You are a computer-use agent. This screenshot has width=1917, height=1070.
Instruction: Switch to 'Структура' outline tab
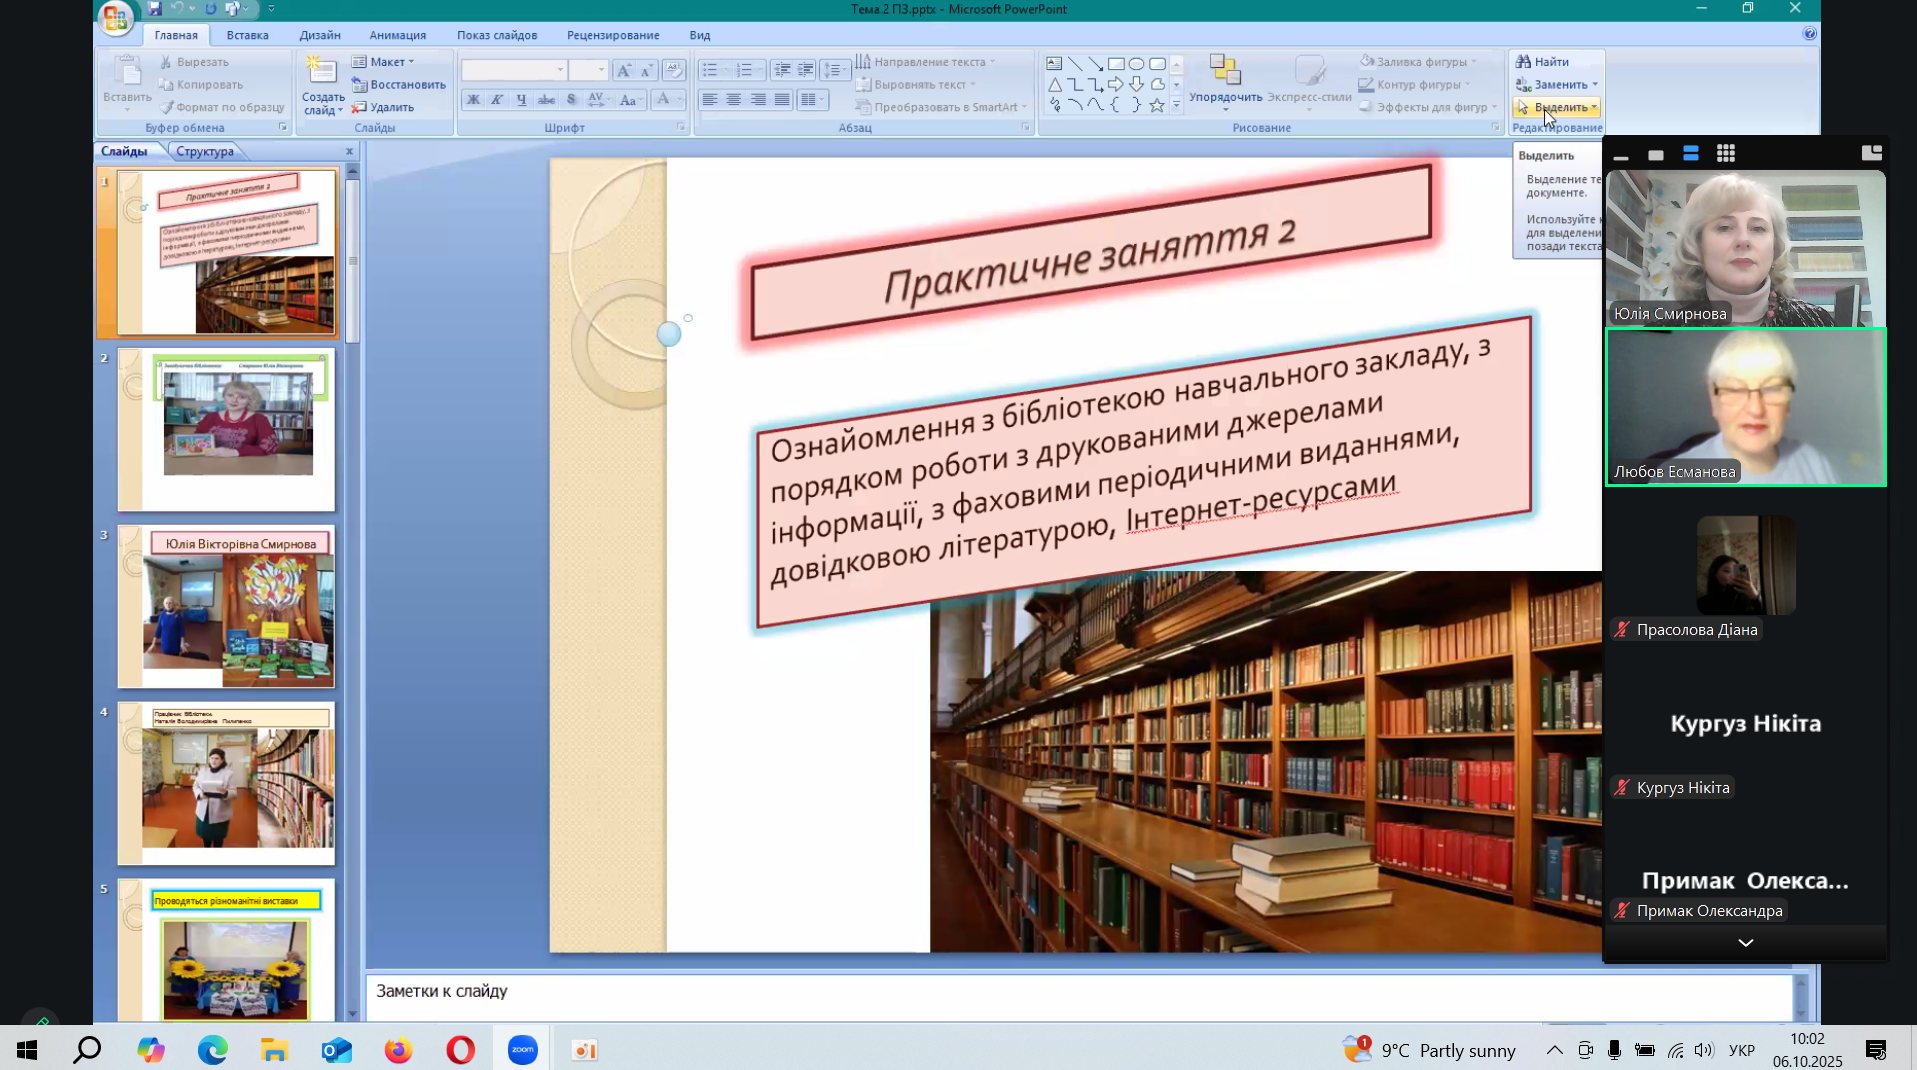click(x=205, y=151)
